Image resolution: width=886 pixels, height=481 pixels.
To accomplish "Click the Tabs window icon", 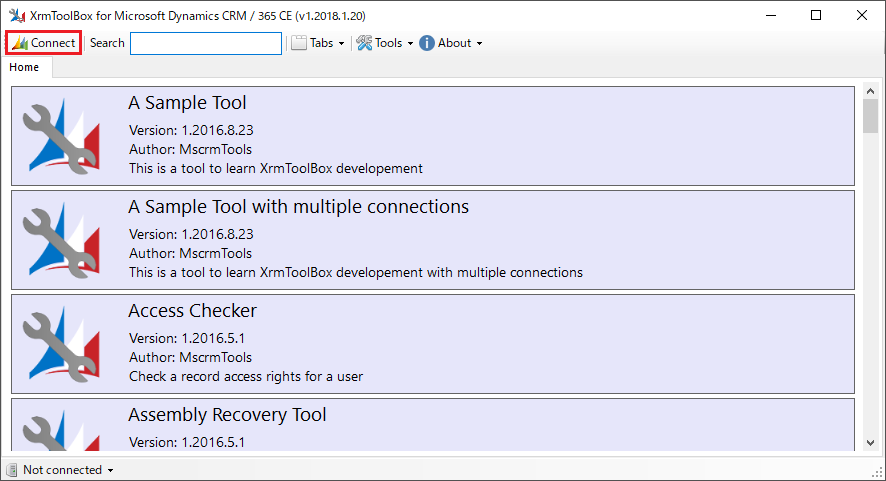I will pos(299,43).
